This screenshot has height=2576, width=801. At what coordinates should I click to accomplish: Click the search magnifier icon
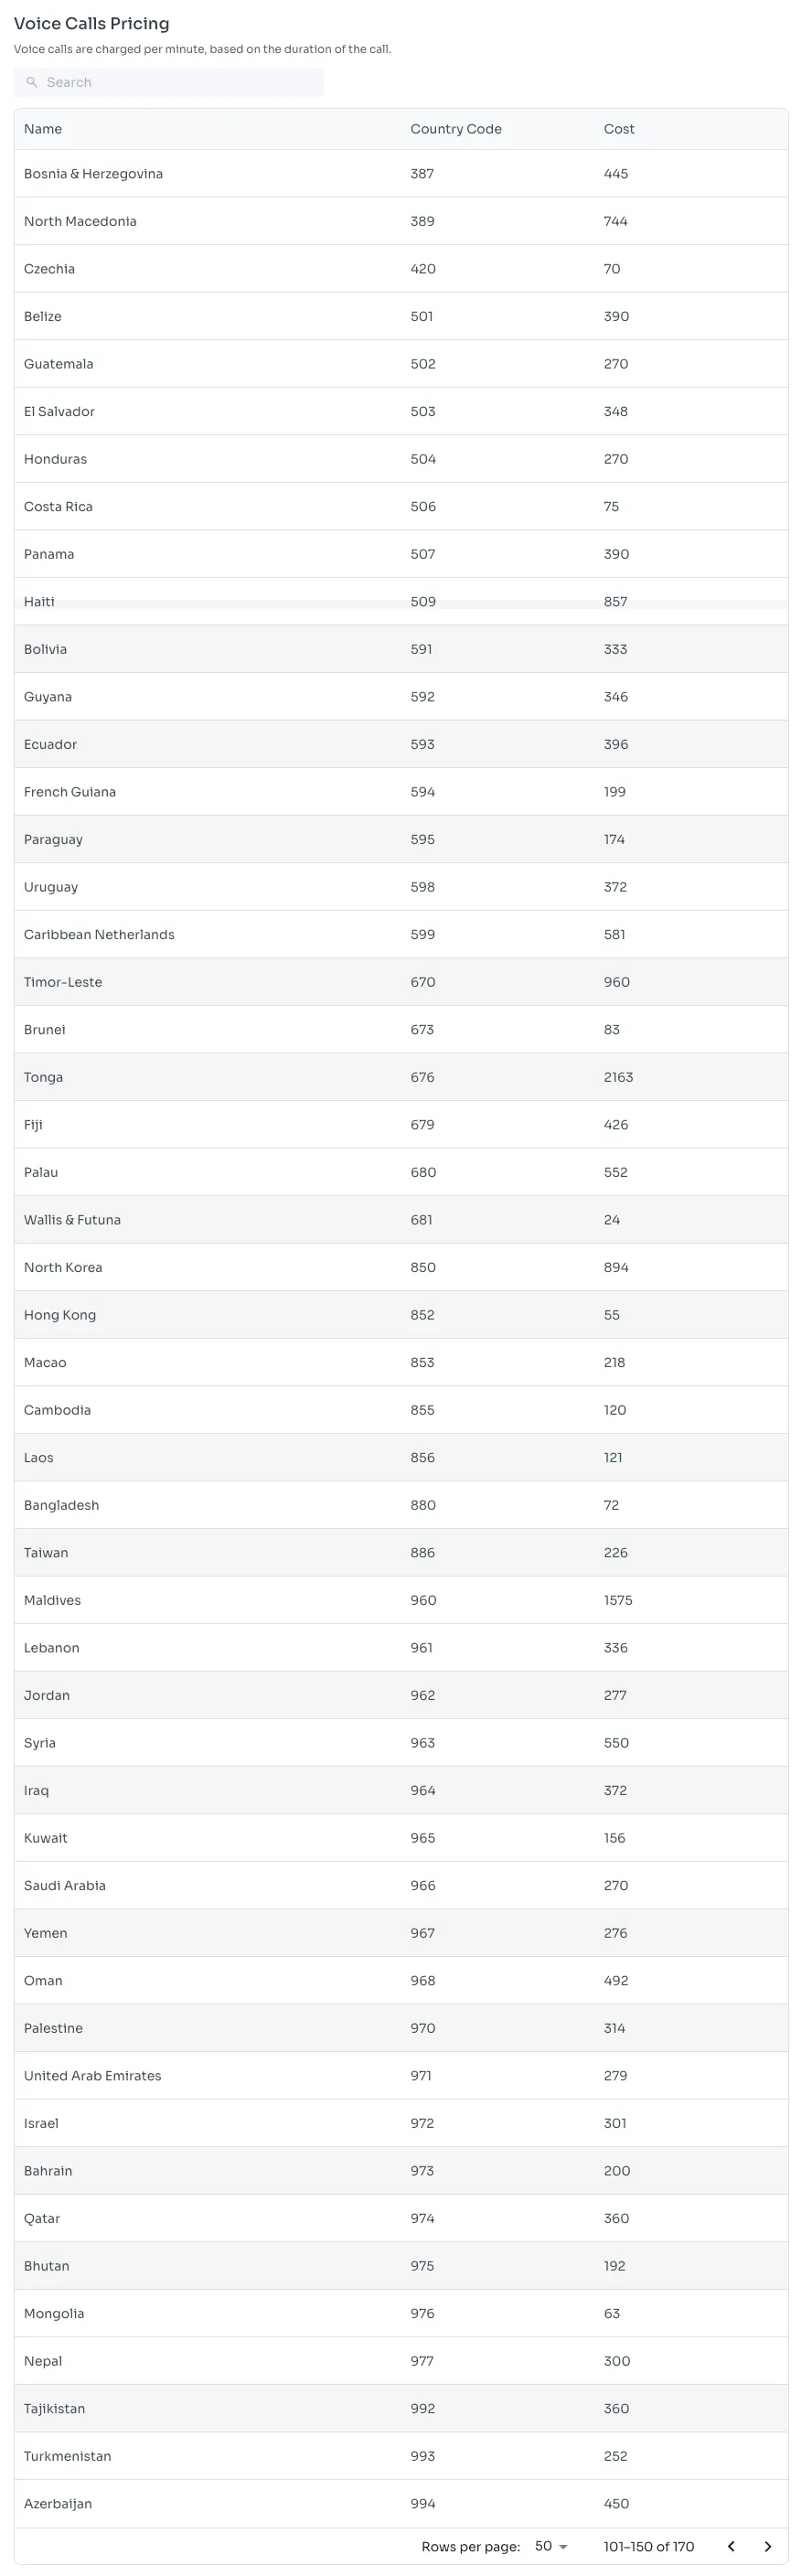(x=32, y=83)
